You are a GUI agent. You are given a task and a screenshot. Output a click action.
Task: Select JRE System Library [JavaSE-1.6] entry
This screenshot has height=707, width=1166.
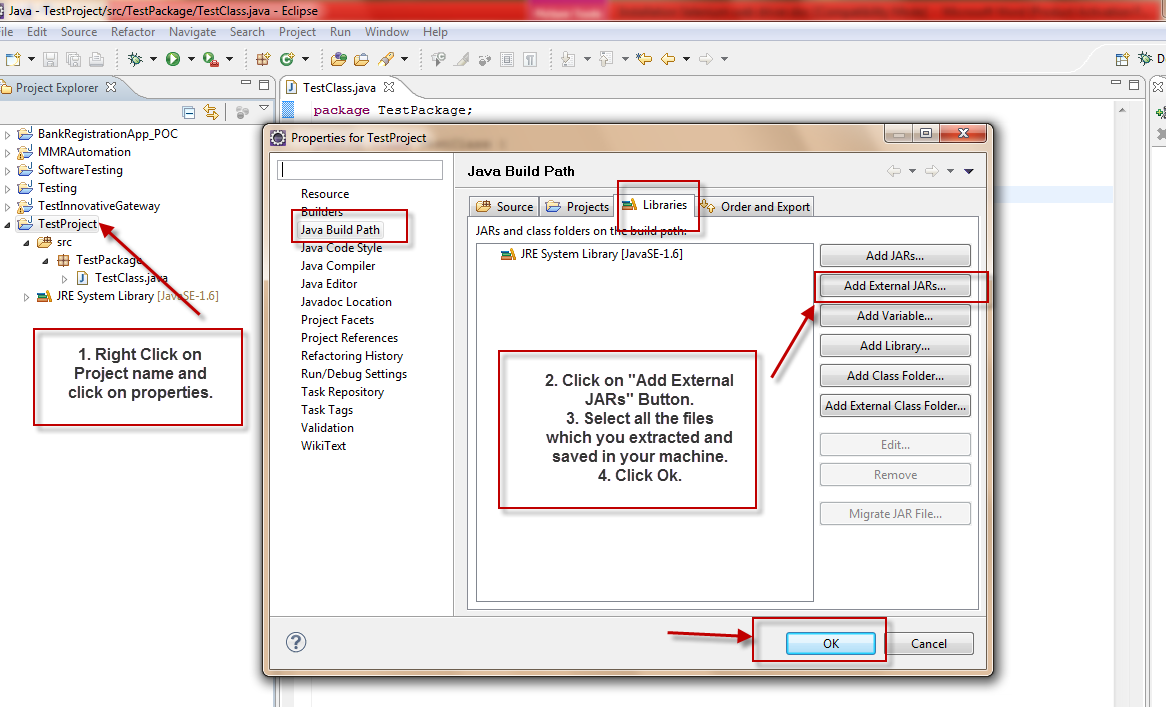click(x=592, y=254)
